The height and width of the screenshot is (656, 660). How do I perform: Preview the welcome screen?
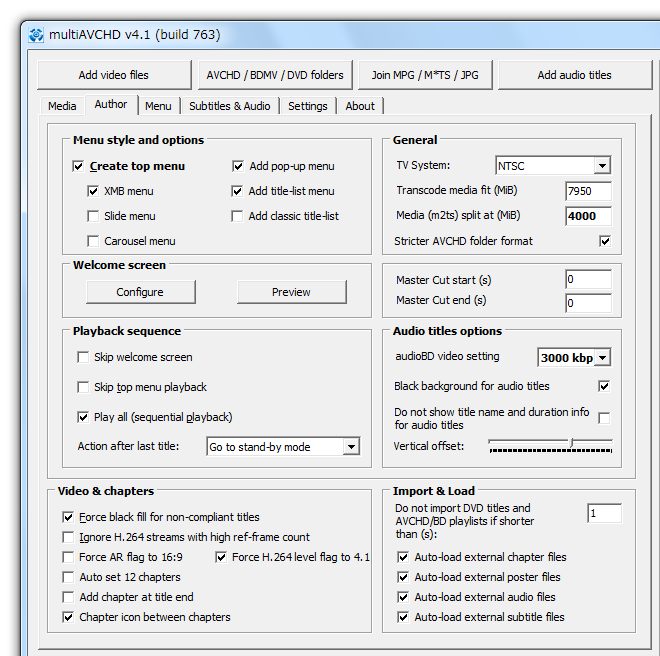tap(292, 292)
